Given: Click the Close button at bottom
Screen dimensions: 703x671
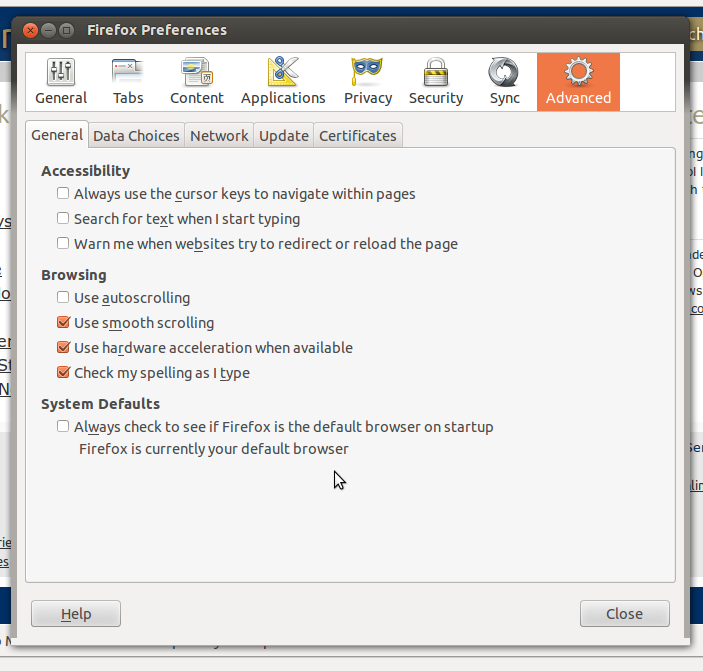Looking at the screenshot, I should [625, 614].
